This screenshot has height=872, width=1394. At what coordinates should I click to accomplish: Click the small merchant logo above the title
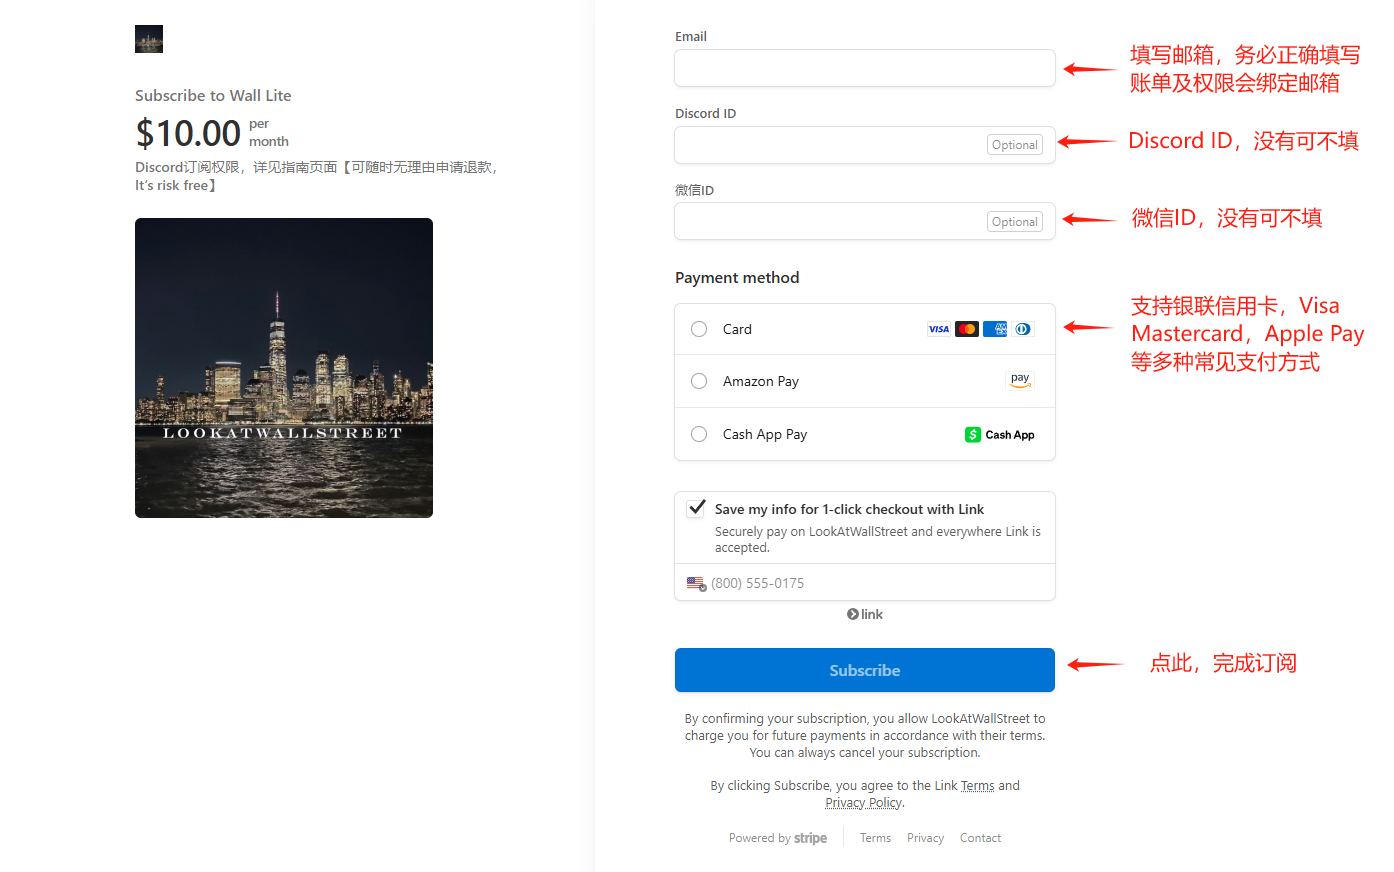pyautogui.click(x=149, y=39)
